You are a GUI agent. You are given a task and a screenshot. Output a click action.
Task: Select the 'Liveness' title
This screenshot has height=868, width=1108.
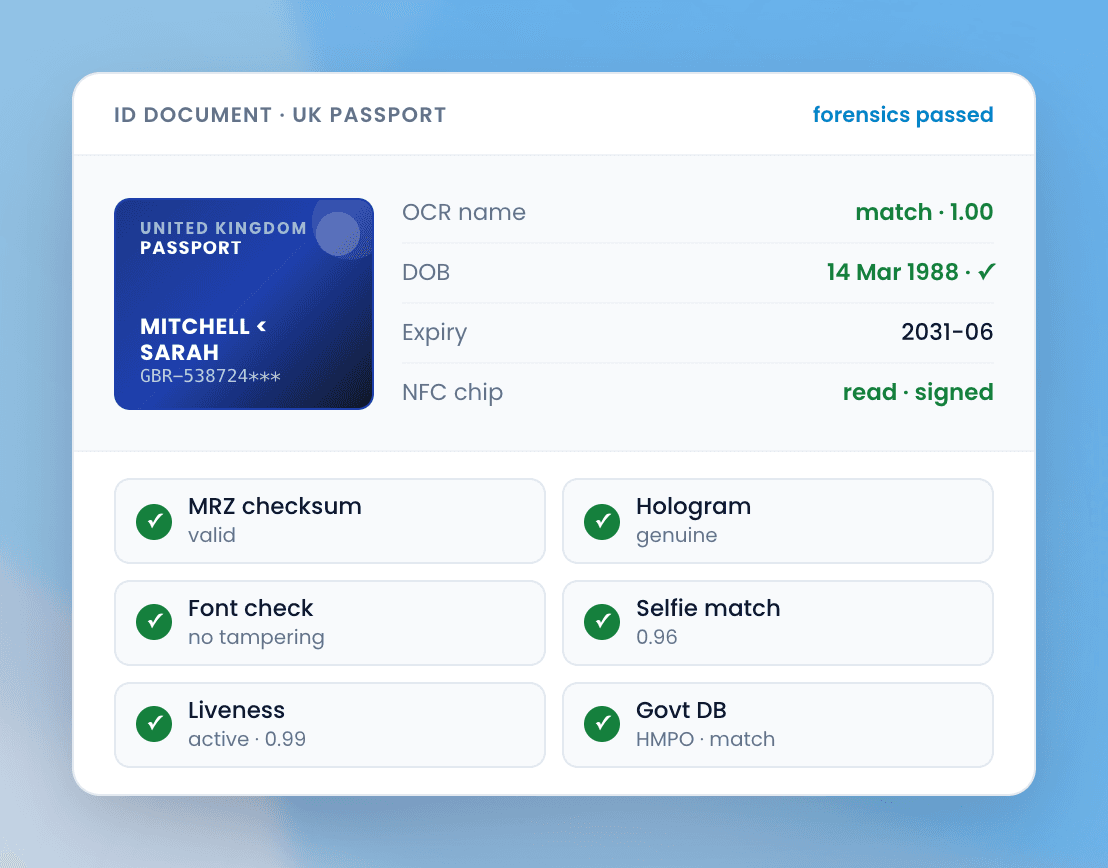coord(236,710)
